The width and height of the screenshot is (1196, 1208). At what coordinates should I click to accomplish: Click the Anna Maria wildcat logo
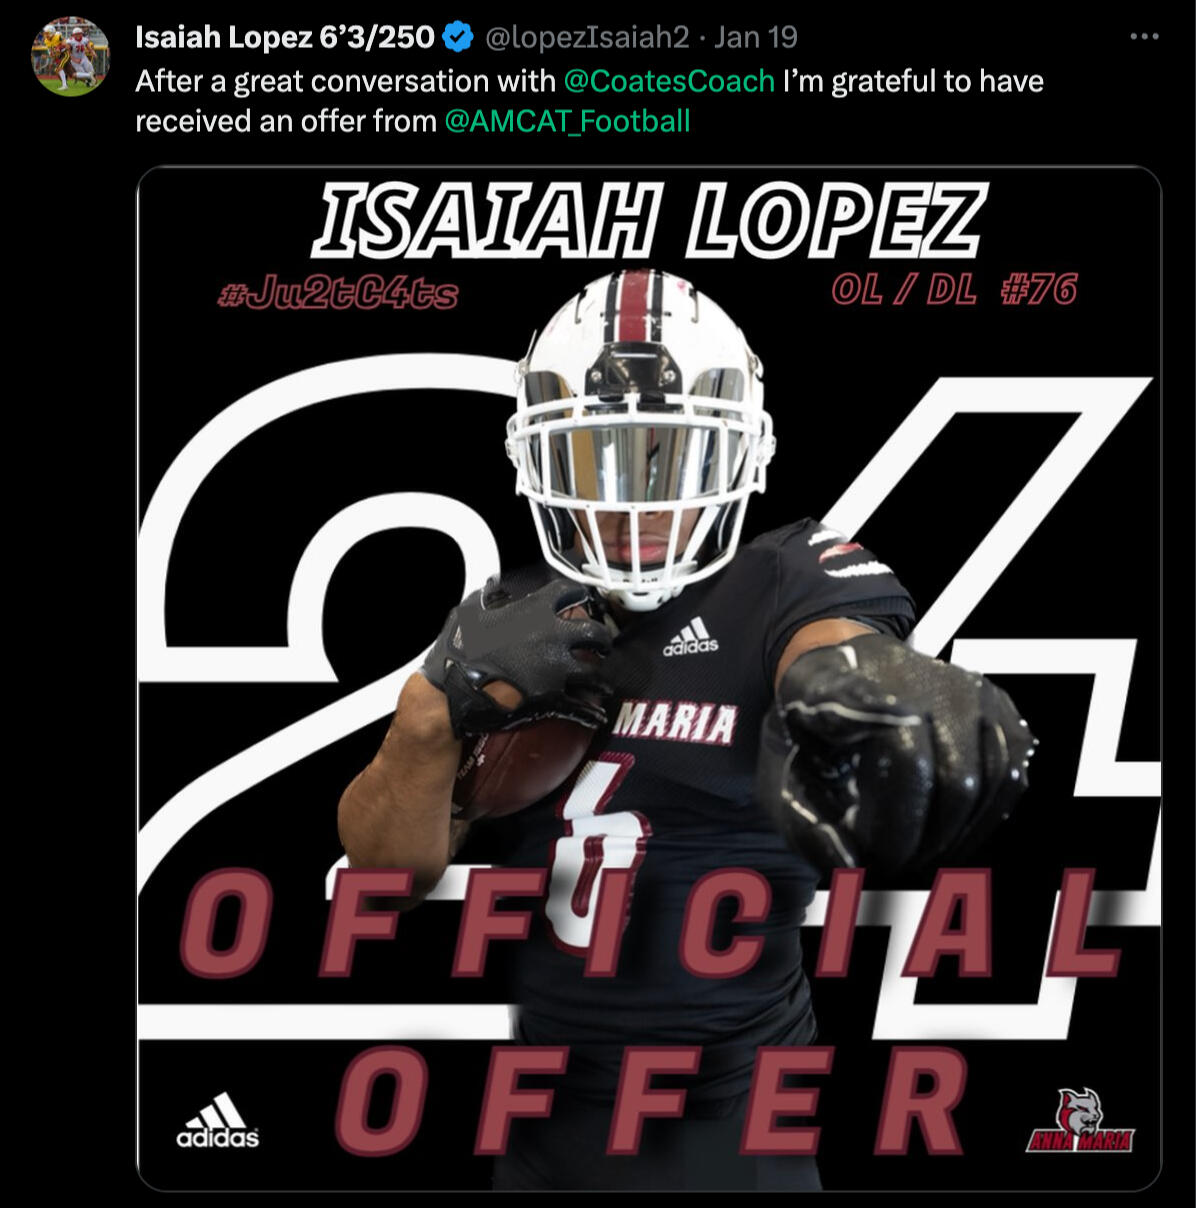[x=1080, y=1120]
